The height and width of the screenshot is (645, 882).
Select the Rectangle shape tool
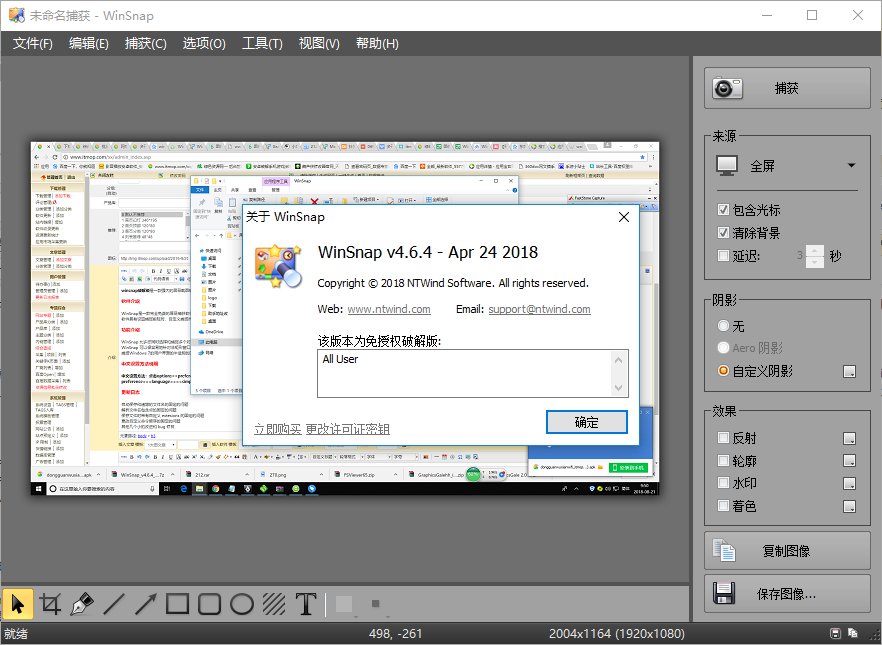pyautogui.click(x=177, y=605)
